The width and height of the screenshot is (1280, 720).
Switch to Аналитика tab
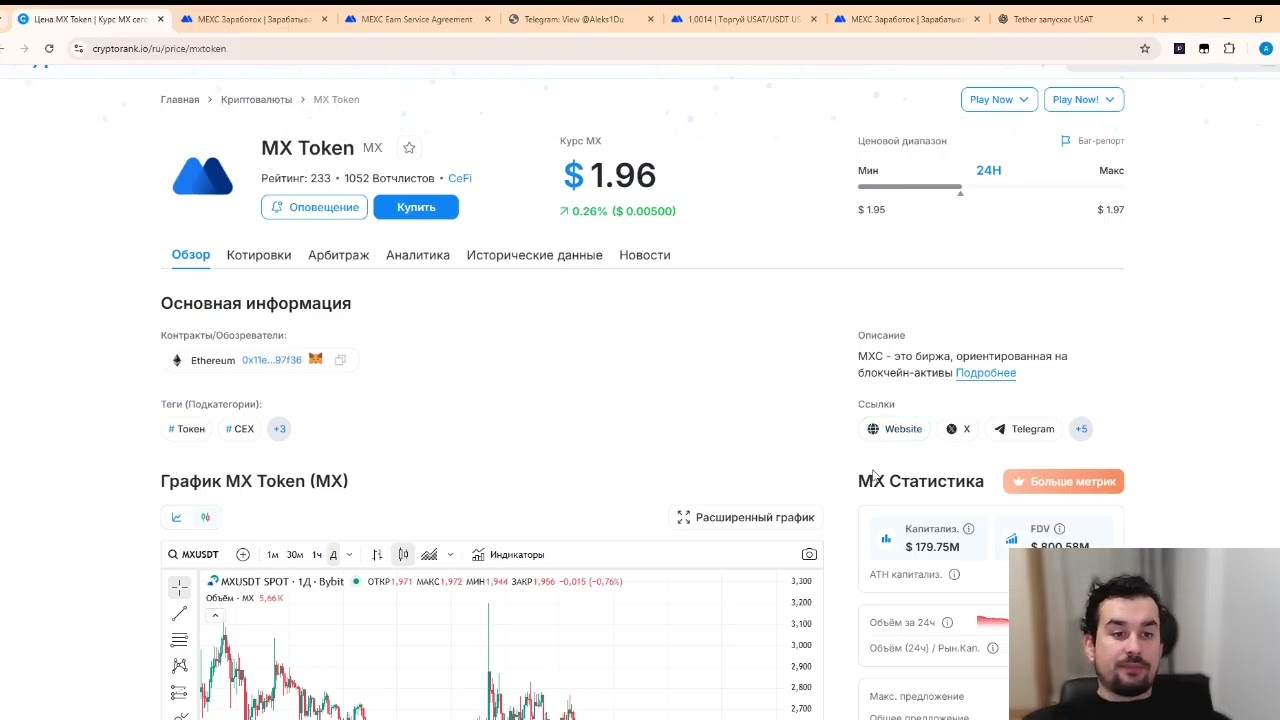click(418, 255)
